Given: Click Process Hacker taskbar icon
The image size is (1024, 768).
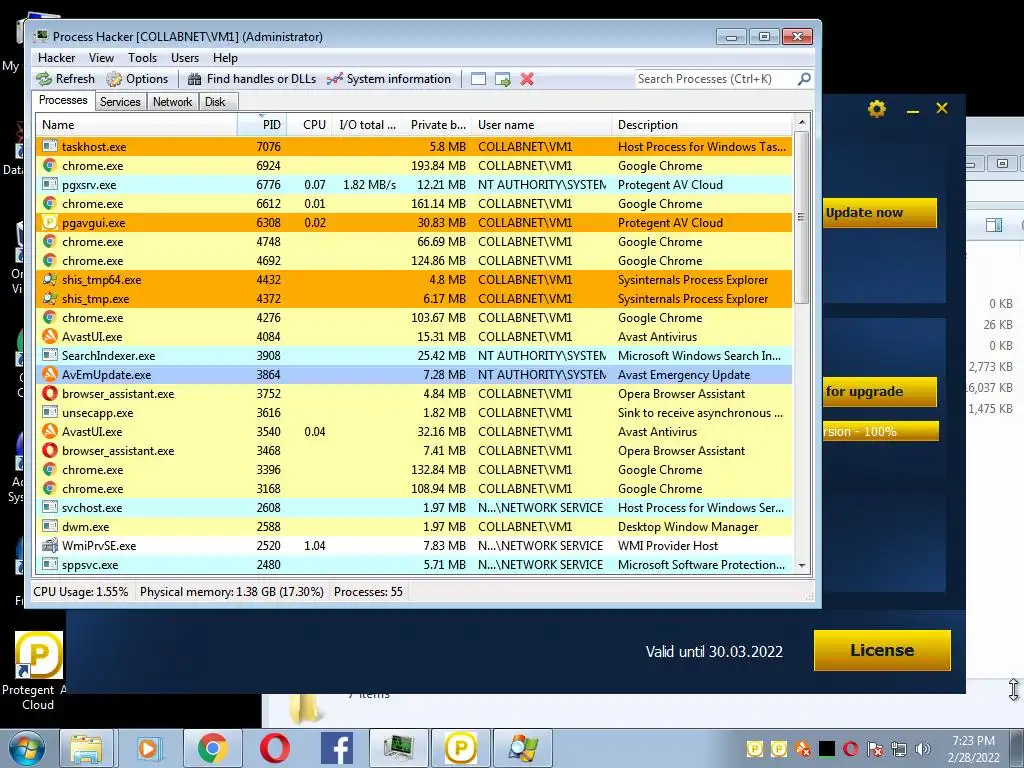Looking at the screenshot, I should tap(399, 749).
